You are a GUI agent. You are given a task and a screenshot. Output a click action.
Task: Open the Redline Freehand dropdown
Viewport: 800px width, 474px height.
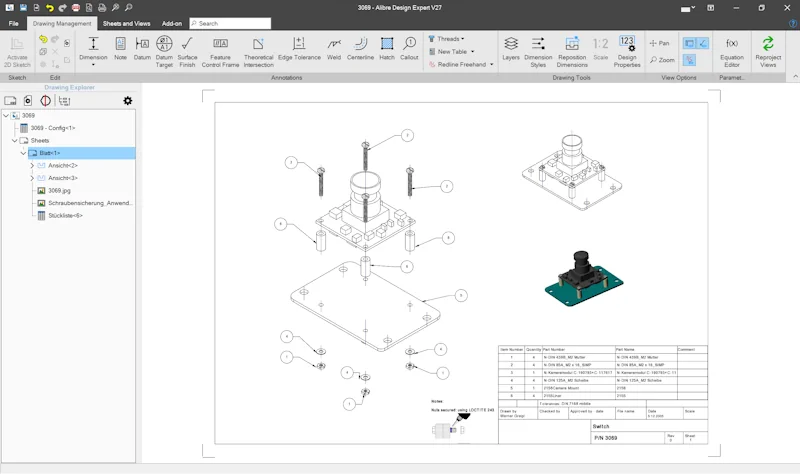[x=491, y=65]
